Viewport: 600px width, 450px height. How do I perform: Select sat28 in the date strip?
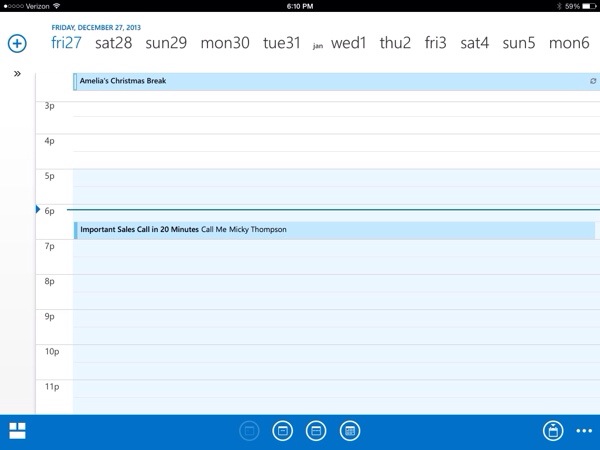(113, 42)
